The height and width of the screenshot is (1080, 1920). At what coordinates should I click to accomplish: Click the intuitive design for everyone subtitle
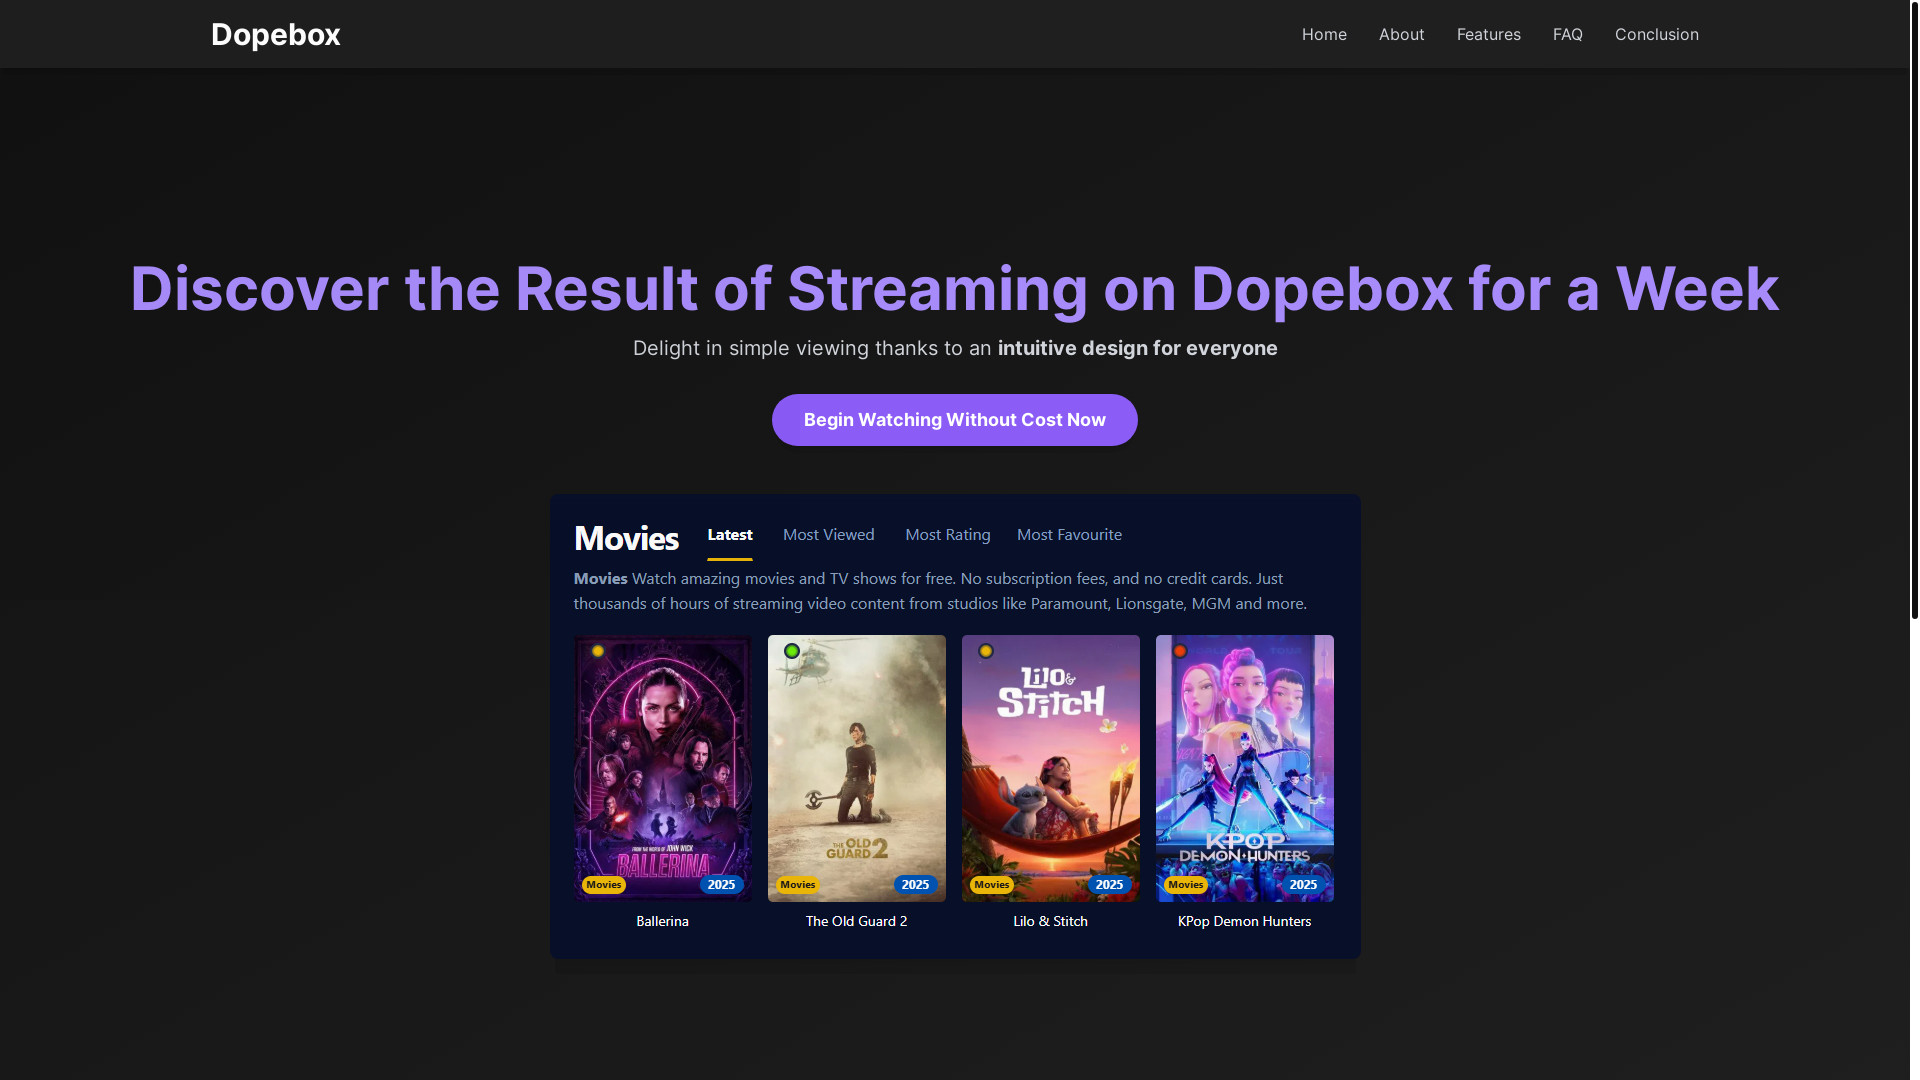pyautogui.click(x=1137, y=348)
